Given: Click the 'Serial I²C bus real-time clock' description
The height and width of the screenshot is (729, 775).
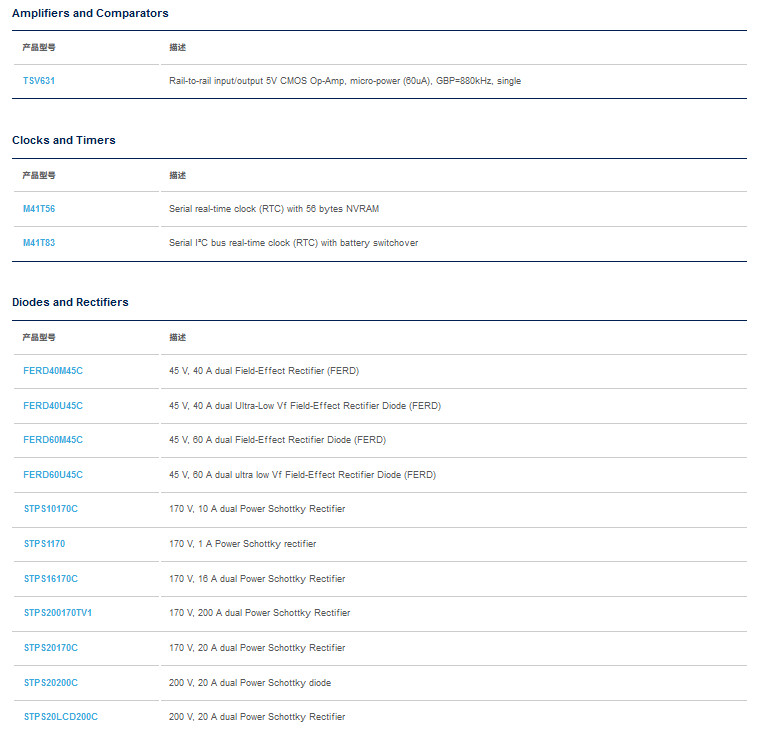Looking at the screenshot, I should (294, 243).
